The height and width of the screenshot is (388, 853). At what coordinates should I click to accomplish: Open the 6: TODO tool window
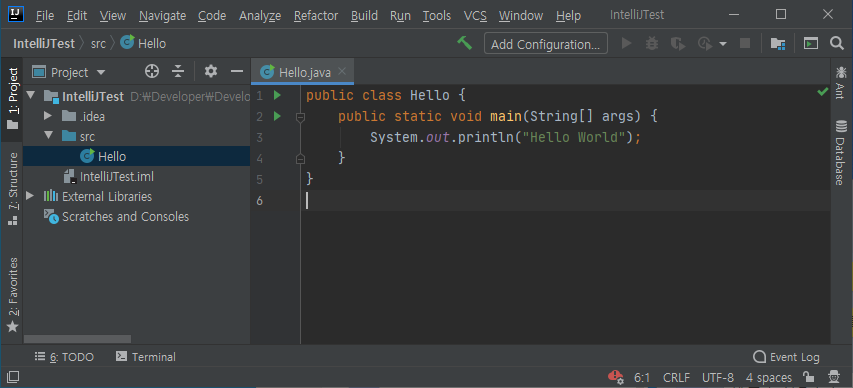[x=64, y=357]
